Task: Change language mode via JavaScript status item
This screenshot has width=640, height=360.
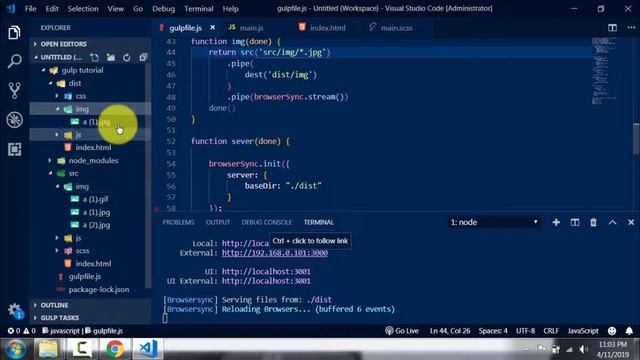Action: tap(583, 331)
